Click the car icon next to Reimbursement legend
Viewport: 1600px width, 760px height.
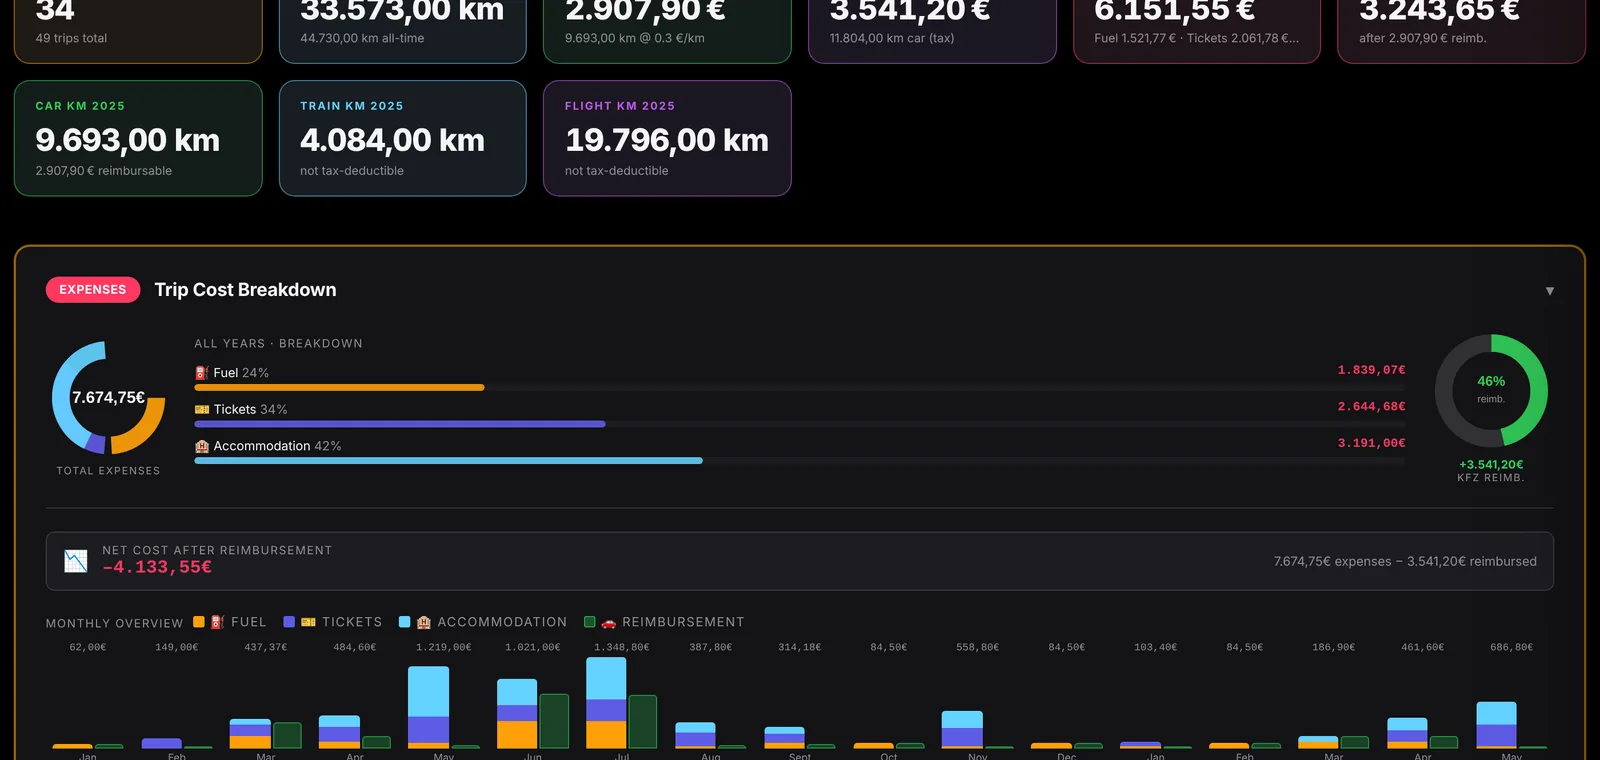coord(608,622)
